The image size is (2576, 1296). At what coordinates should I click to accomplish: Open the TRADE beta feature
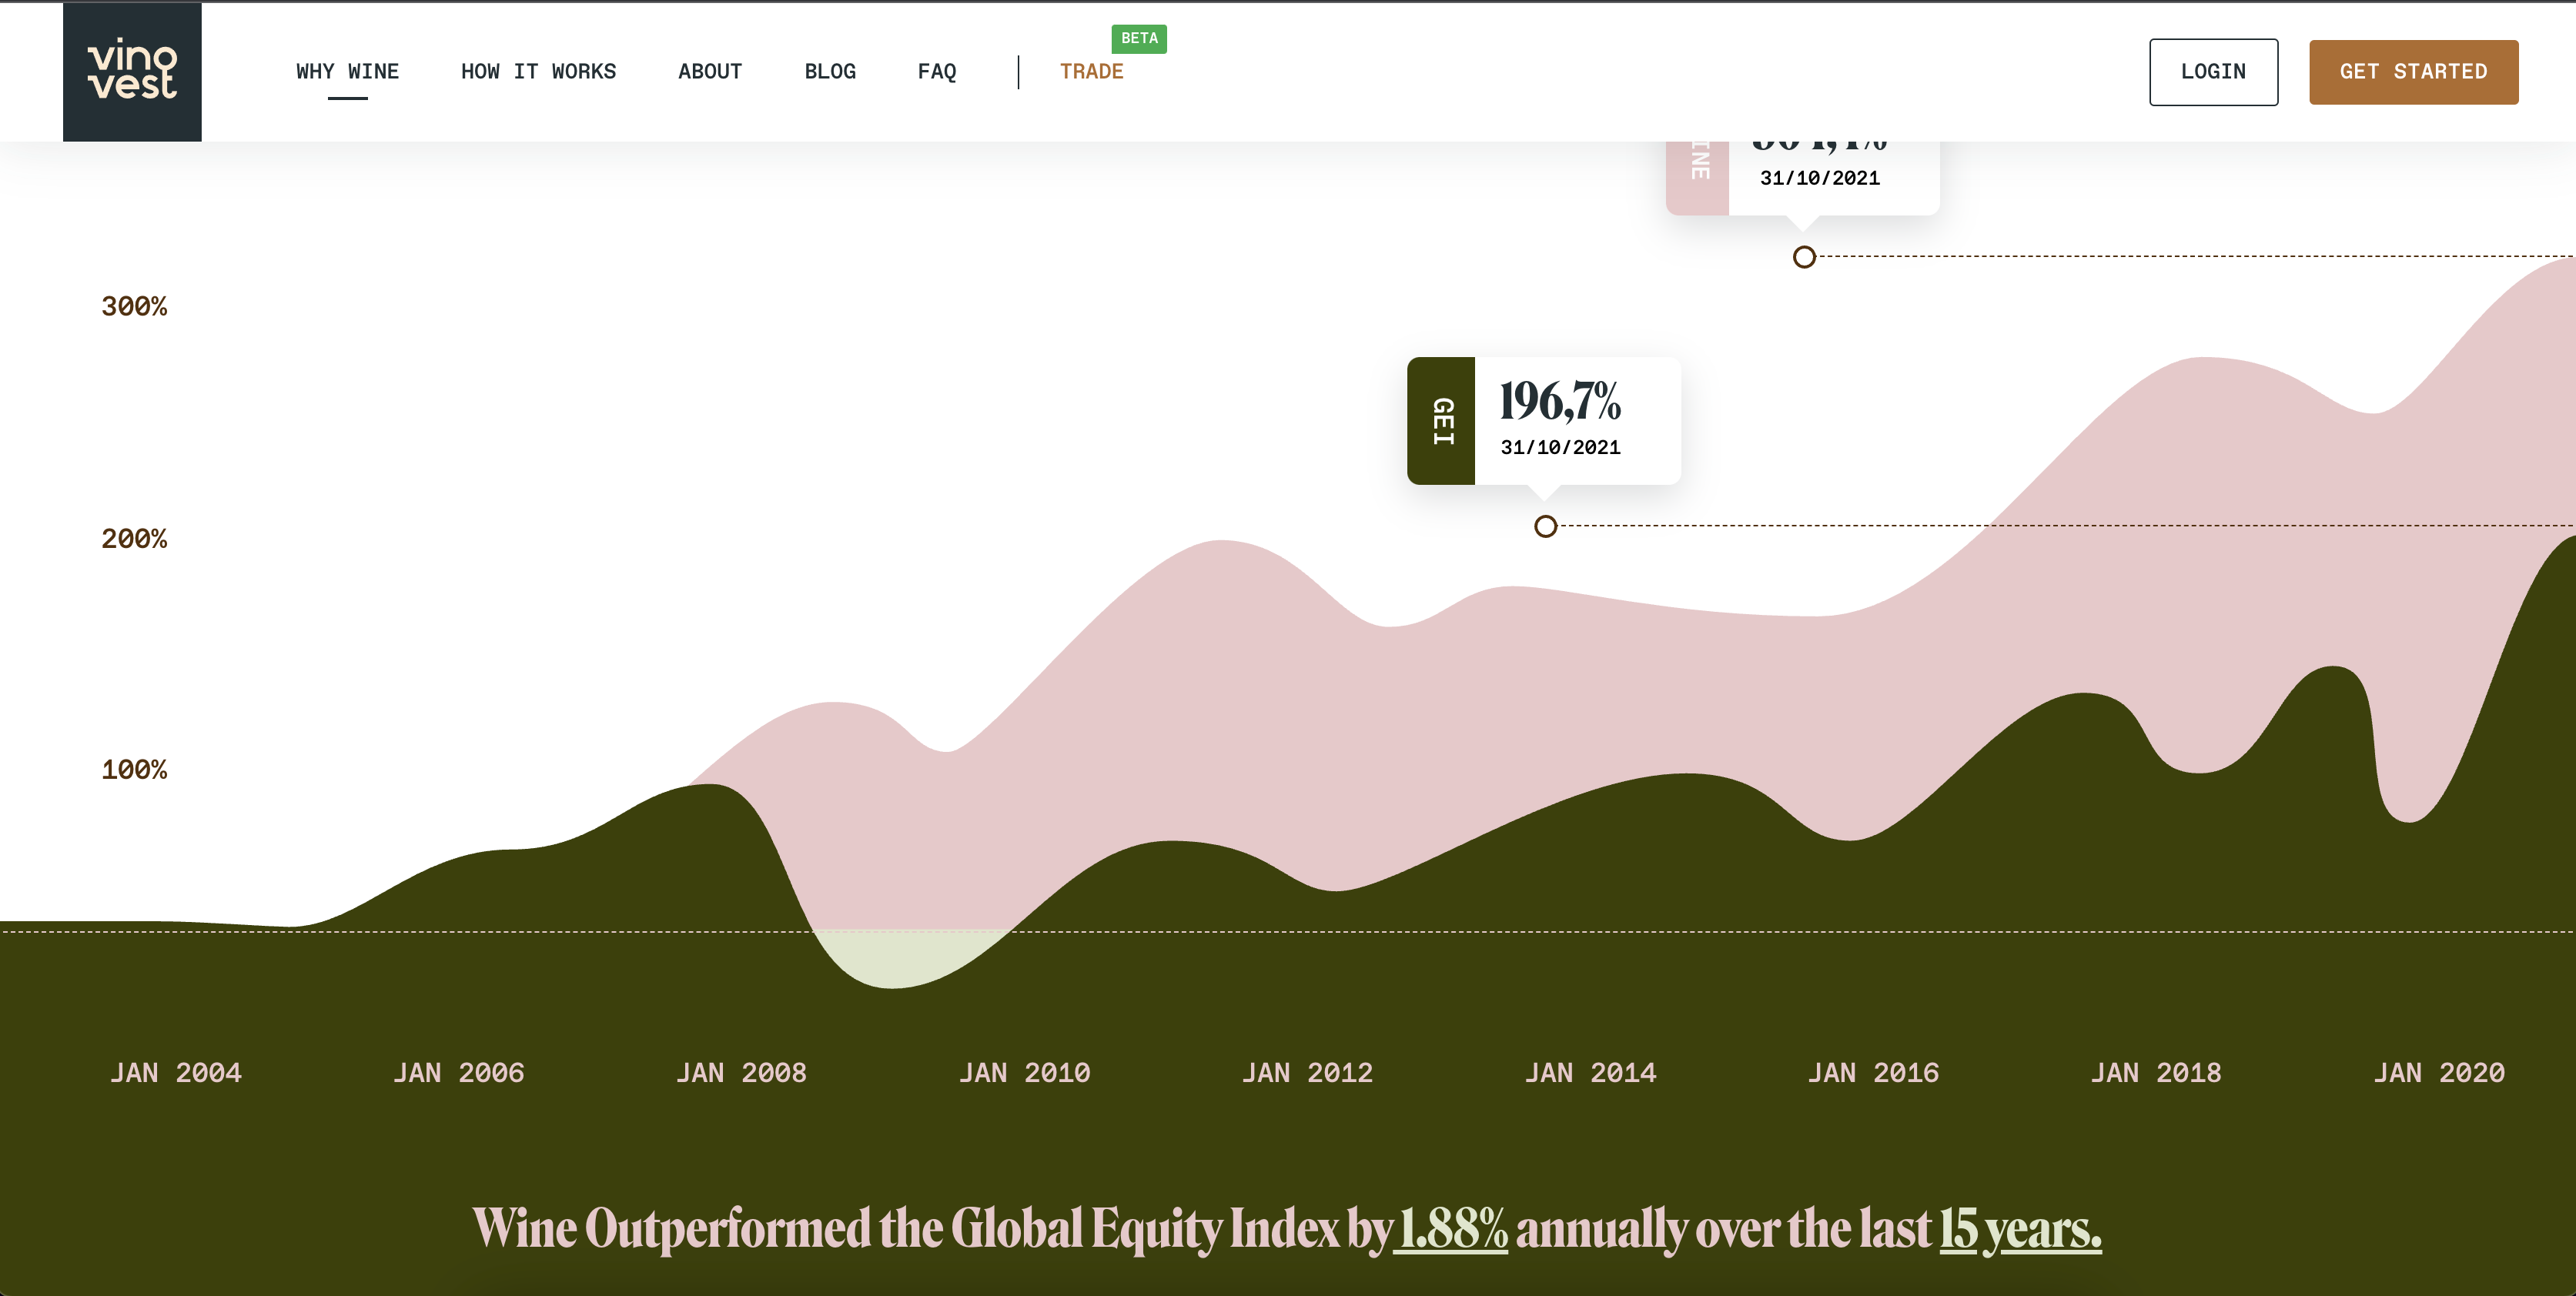point(1092,71)
